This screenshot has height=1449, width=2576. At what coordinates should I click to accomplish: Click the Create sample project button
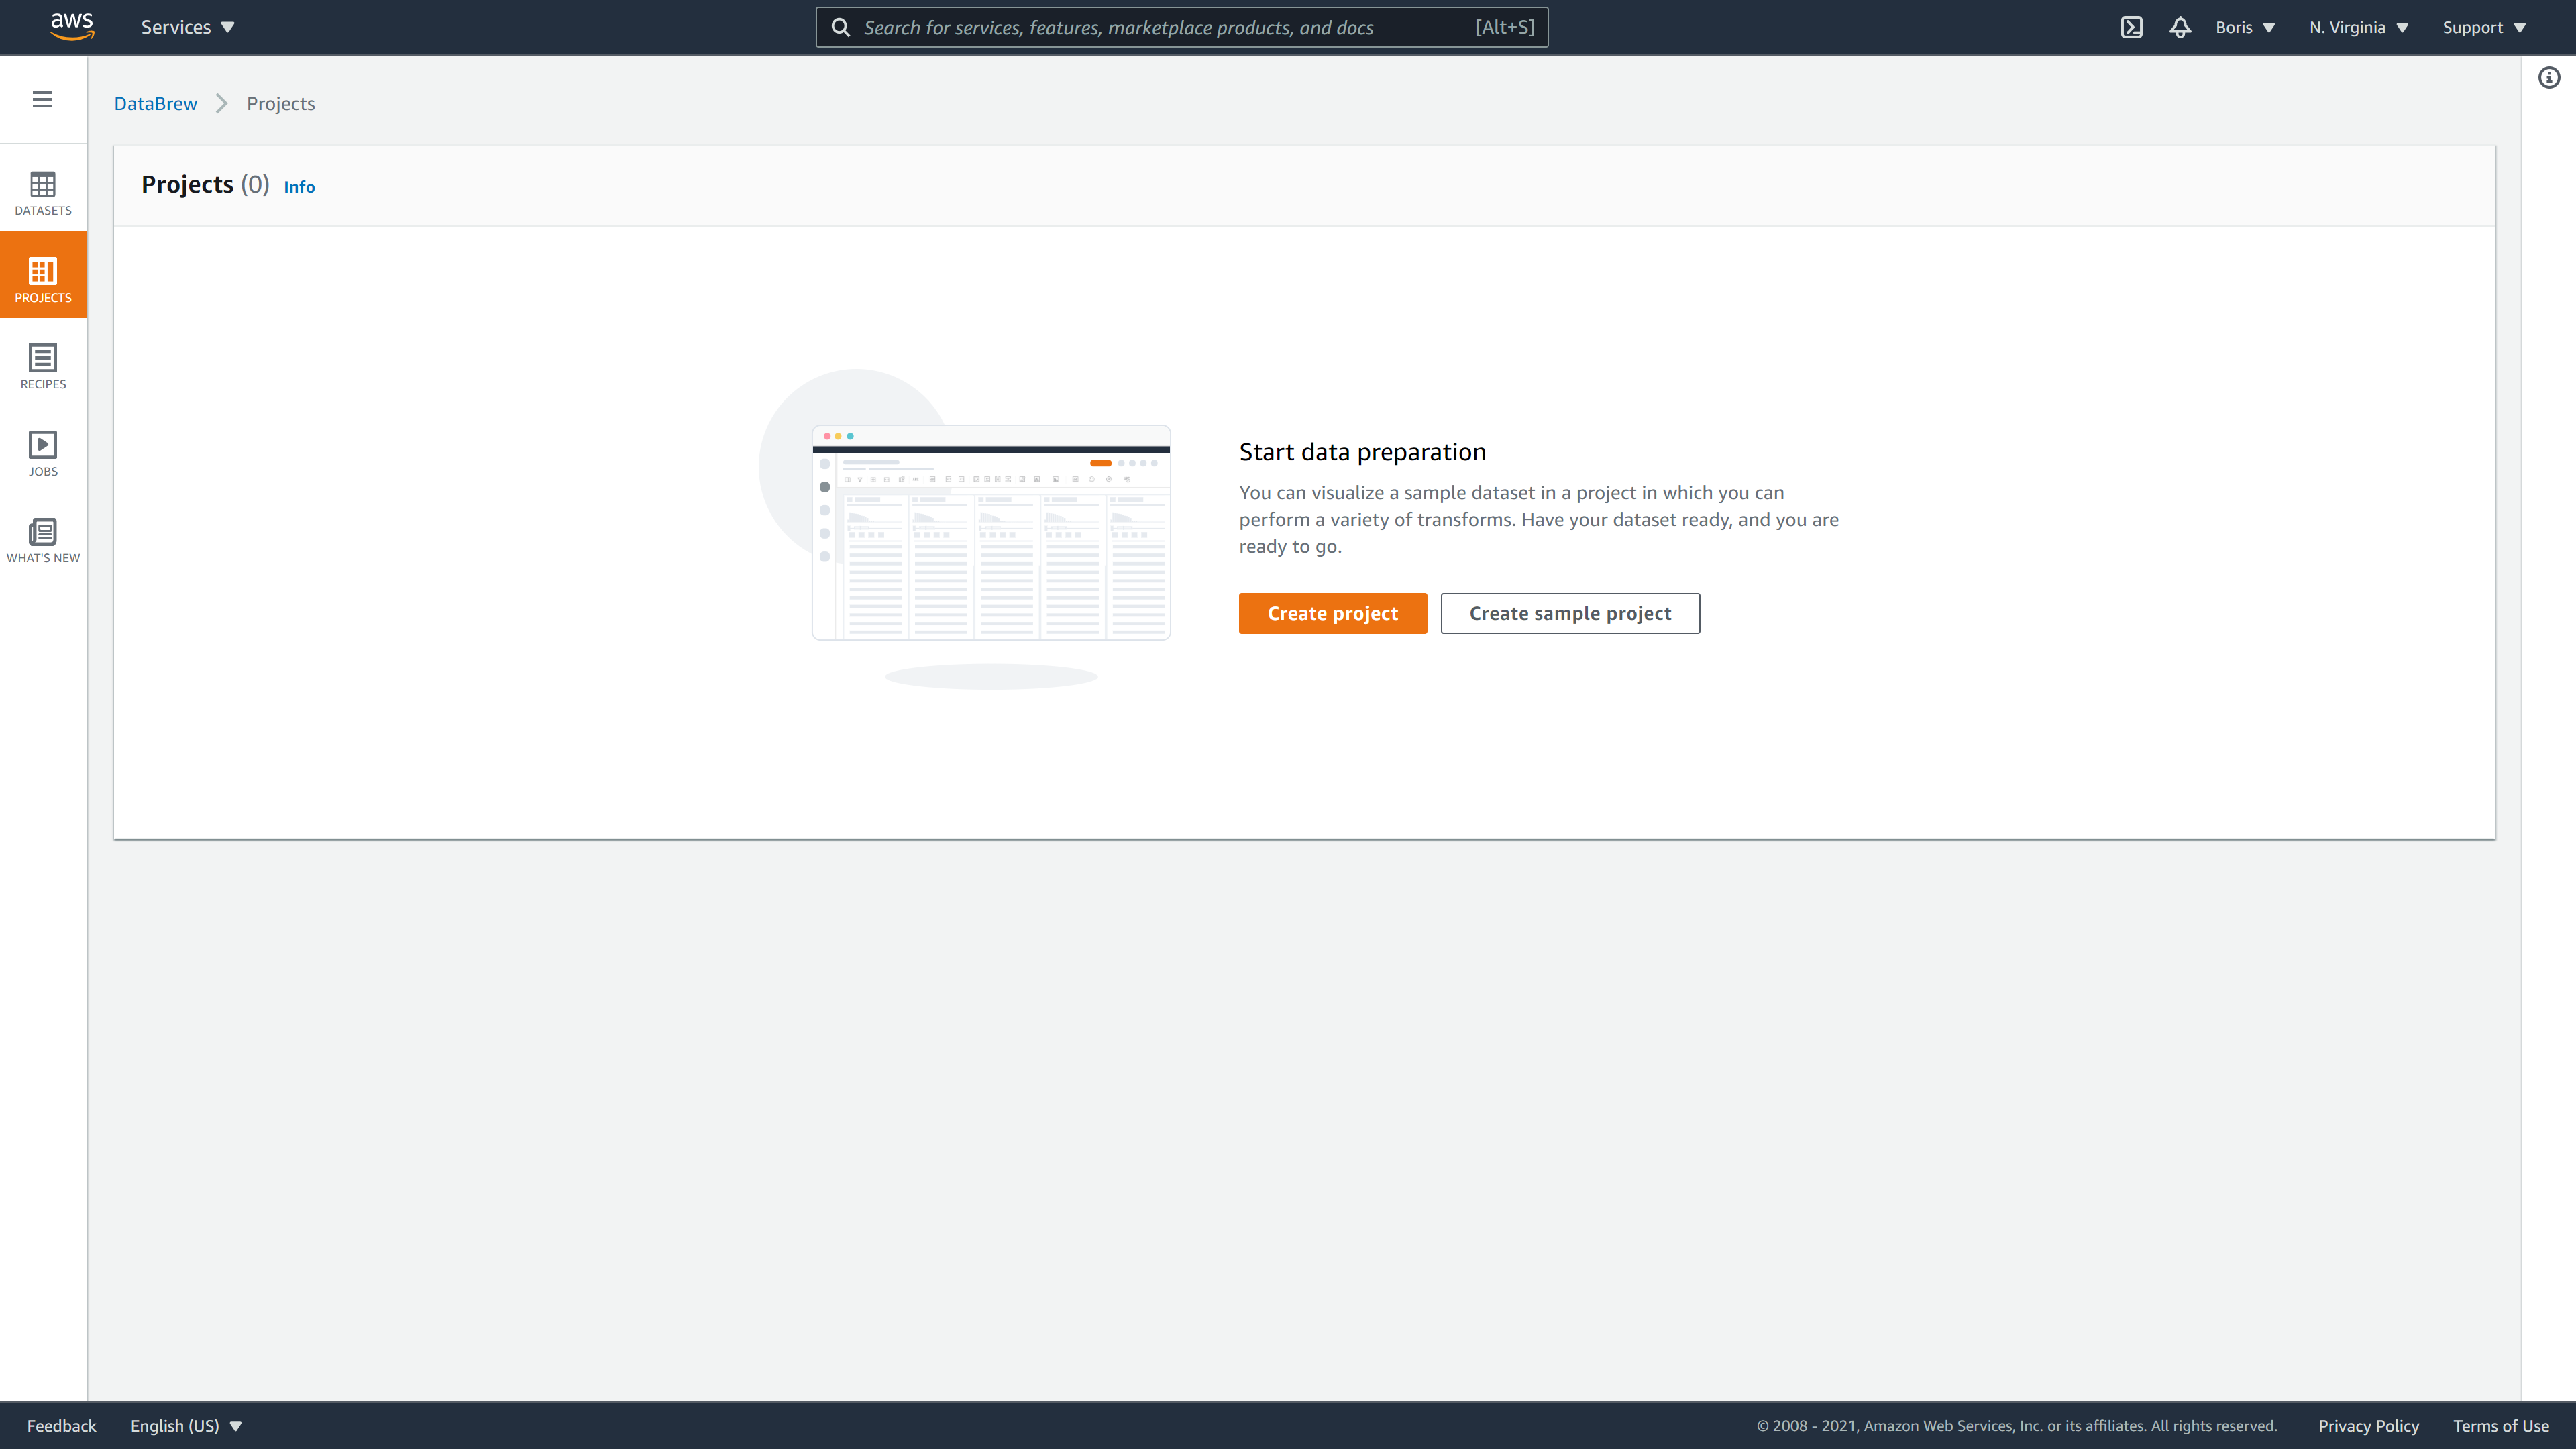[x=1569, y=612]
